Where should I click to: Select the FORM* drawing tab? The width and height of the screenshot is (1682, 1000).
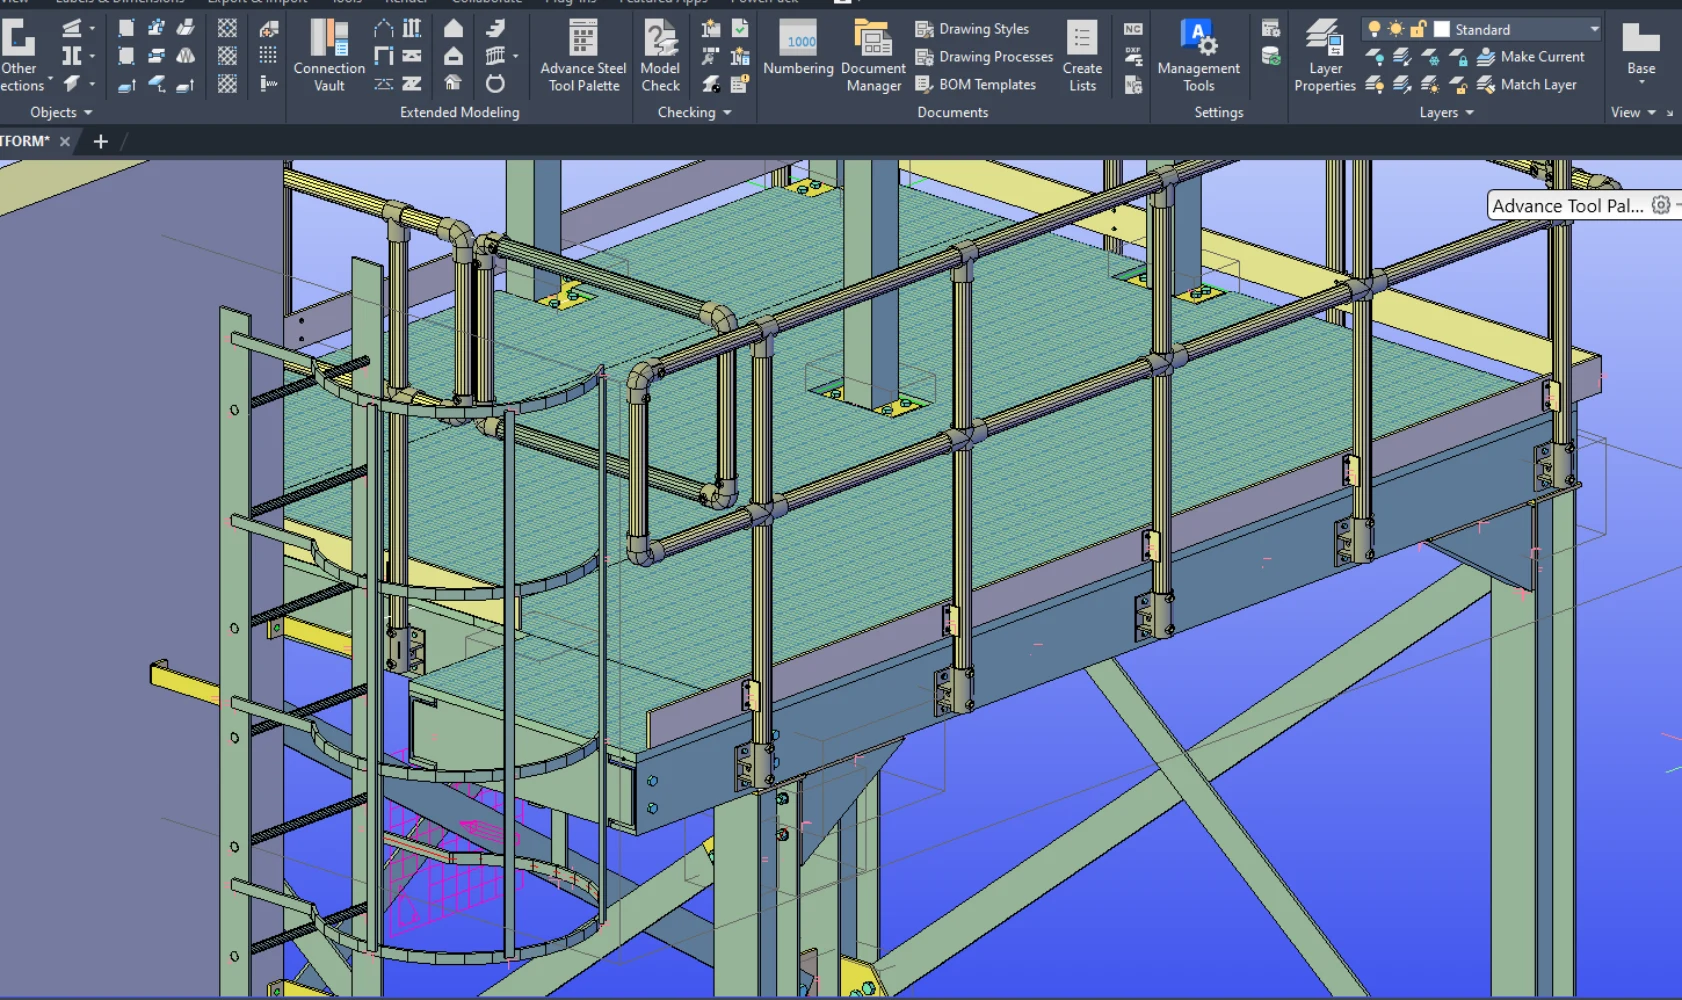tap(24, 141)
